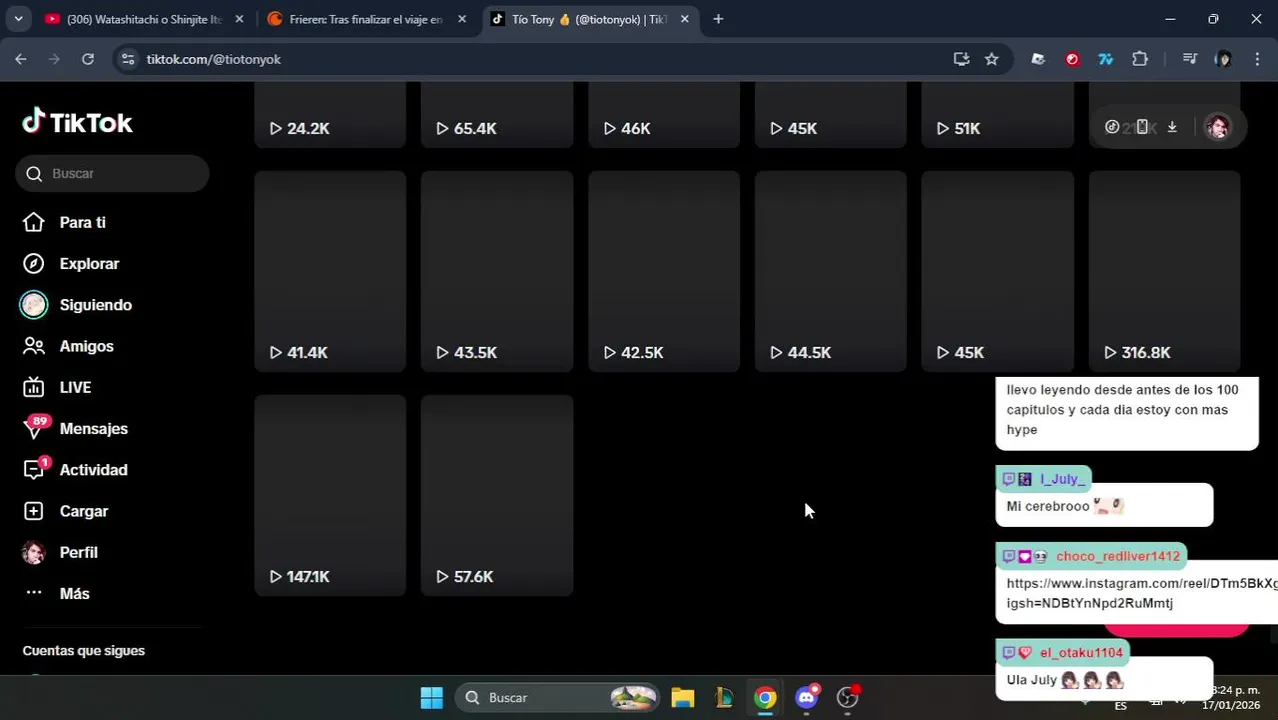
Task: Click the install app icon in address bar
Action: tap(961, 59)
